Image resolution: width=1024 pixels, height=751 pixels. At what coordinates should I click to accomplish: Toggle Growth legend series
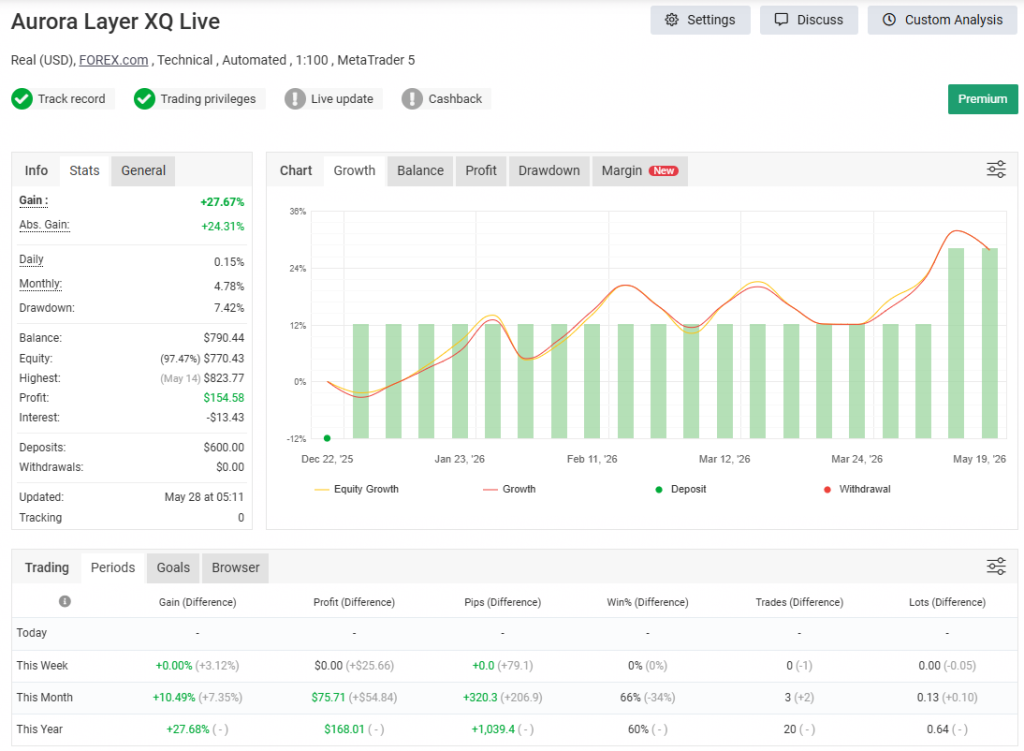pyautogui.click(x=509, y=489)
